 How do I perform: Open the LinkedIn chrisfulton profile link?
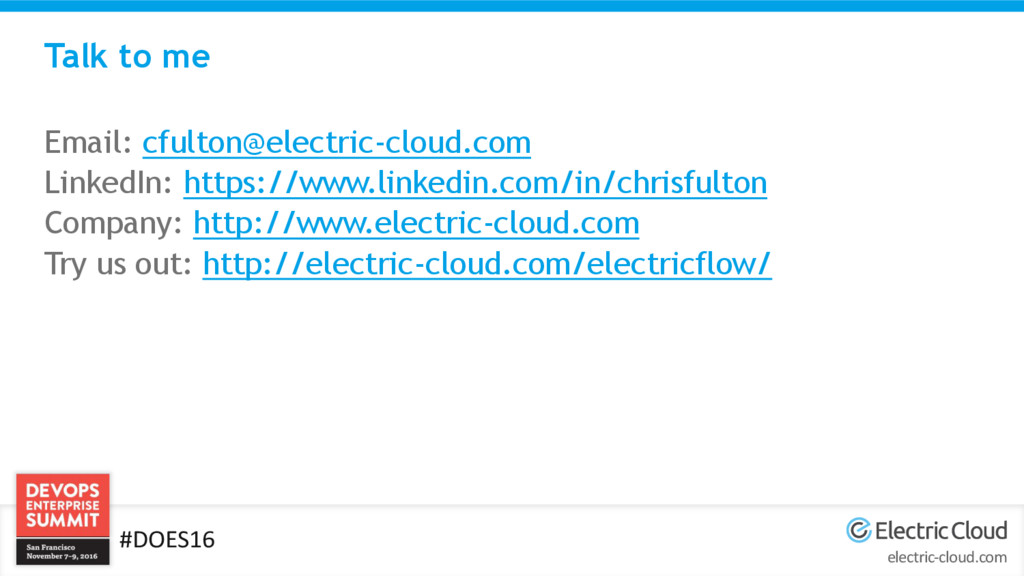coord(475,183)
